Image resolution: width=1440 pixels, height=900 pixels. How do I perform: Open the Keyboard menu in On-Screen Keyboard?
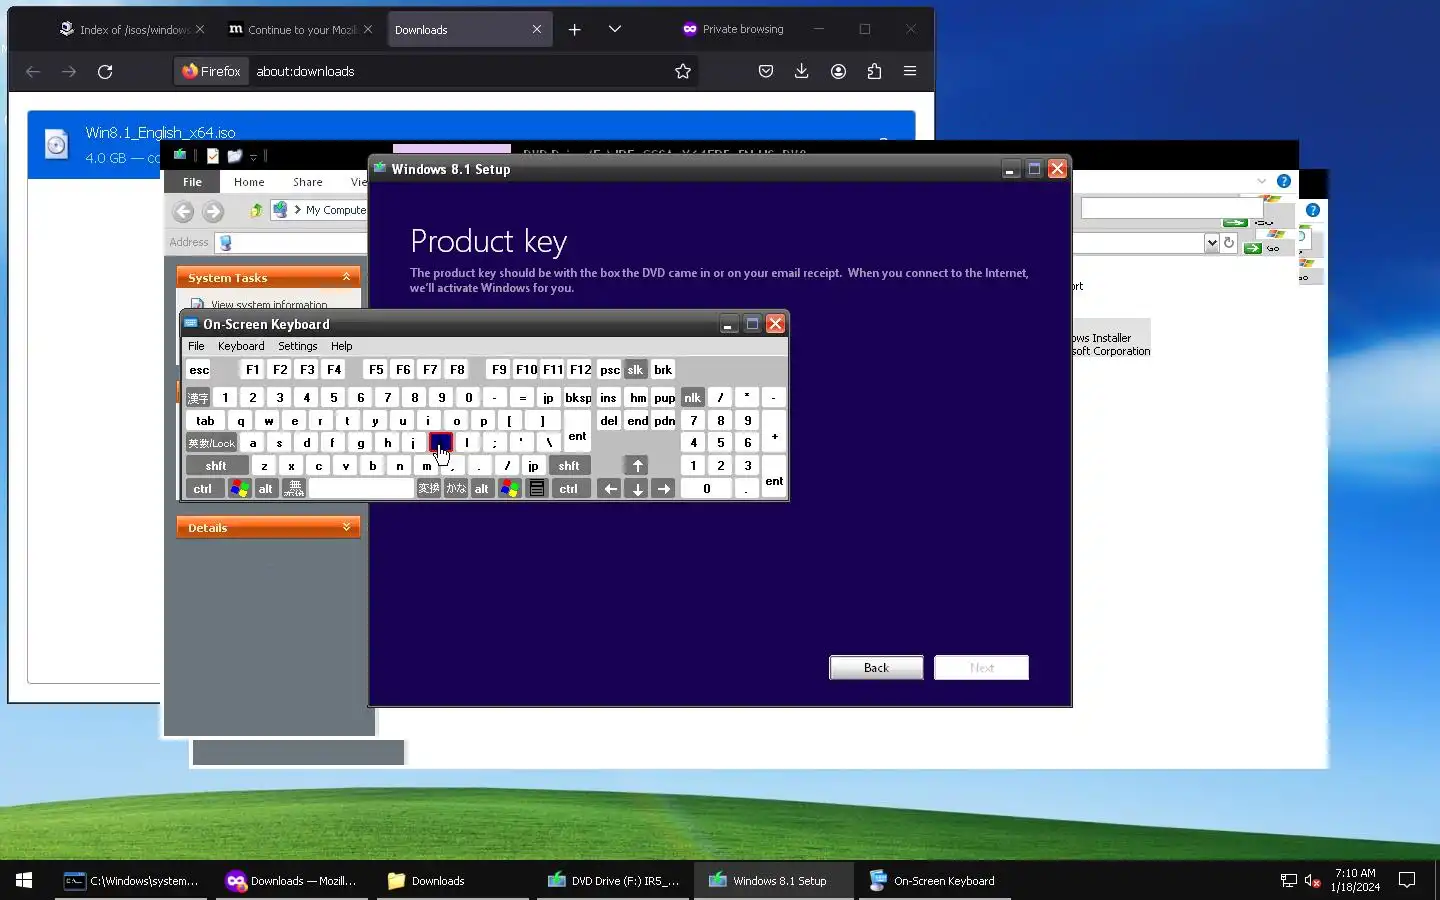[x=241, y=346]
